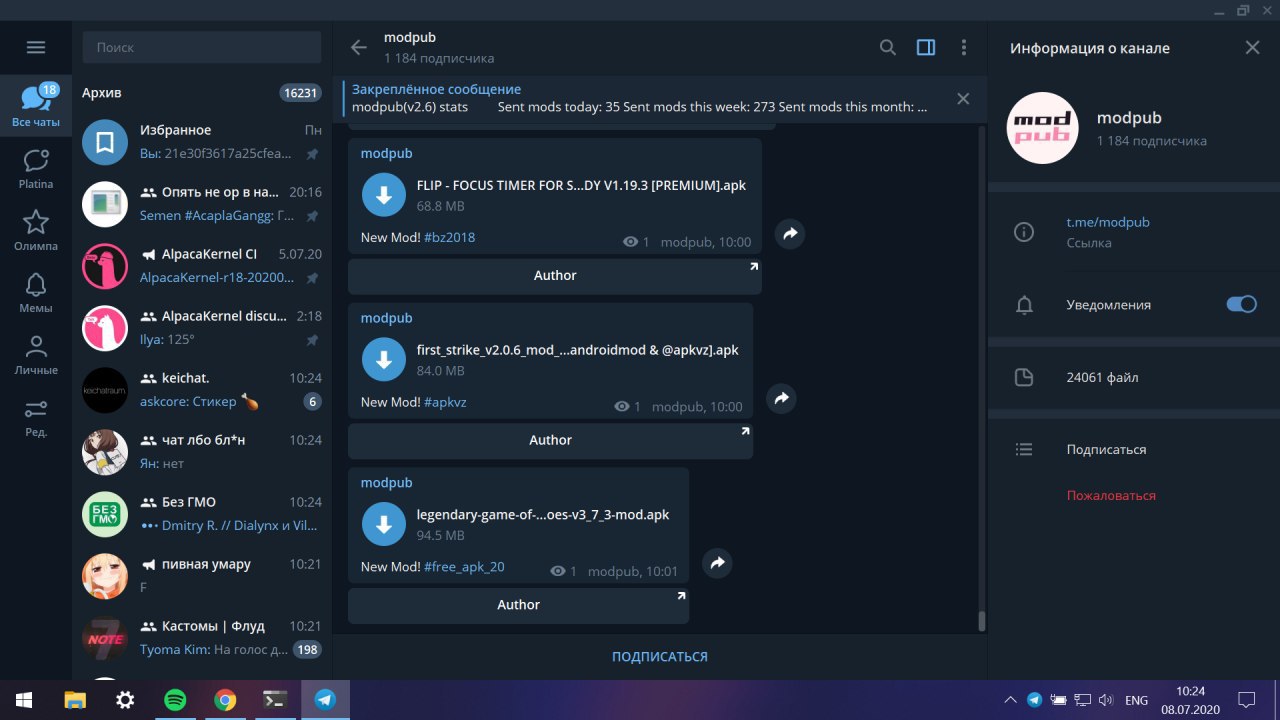This screenshot has width=1280, height=720.
Task: Click the #apkvz hashtag
Action: point(445,402)
